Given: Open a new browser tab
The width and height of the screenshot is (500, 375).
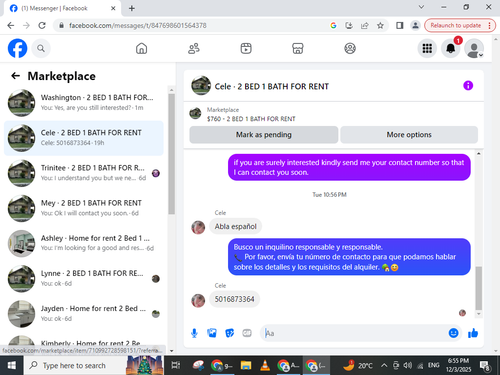Looking at the screenshot, I should click(x=132, y=8).
